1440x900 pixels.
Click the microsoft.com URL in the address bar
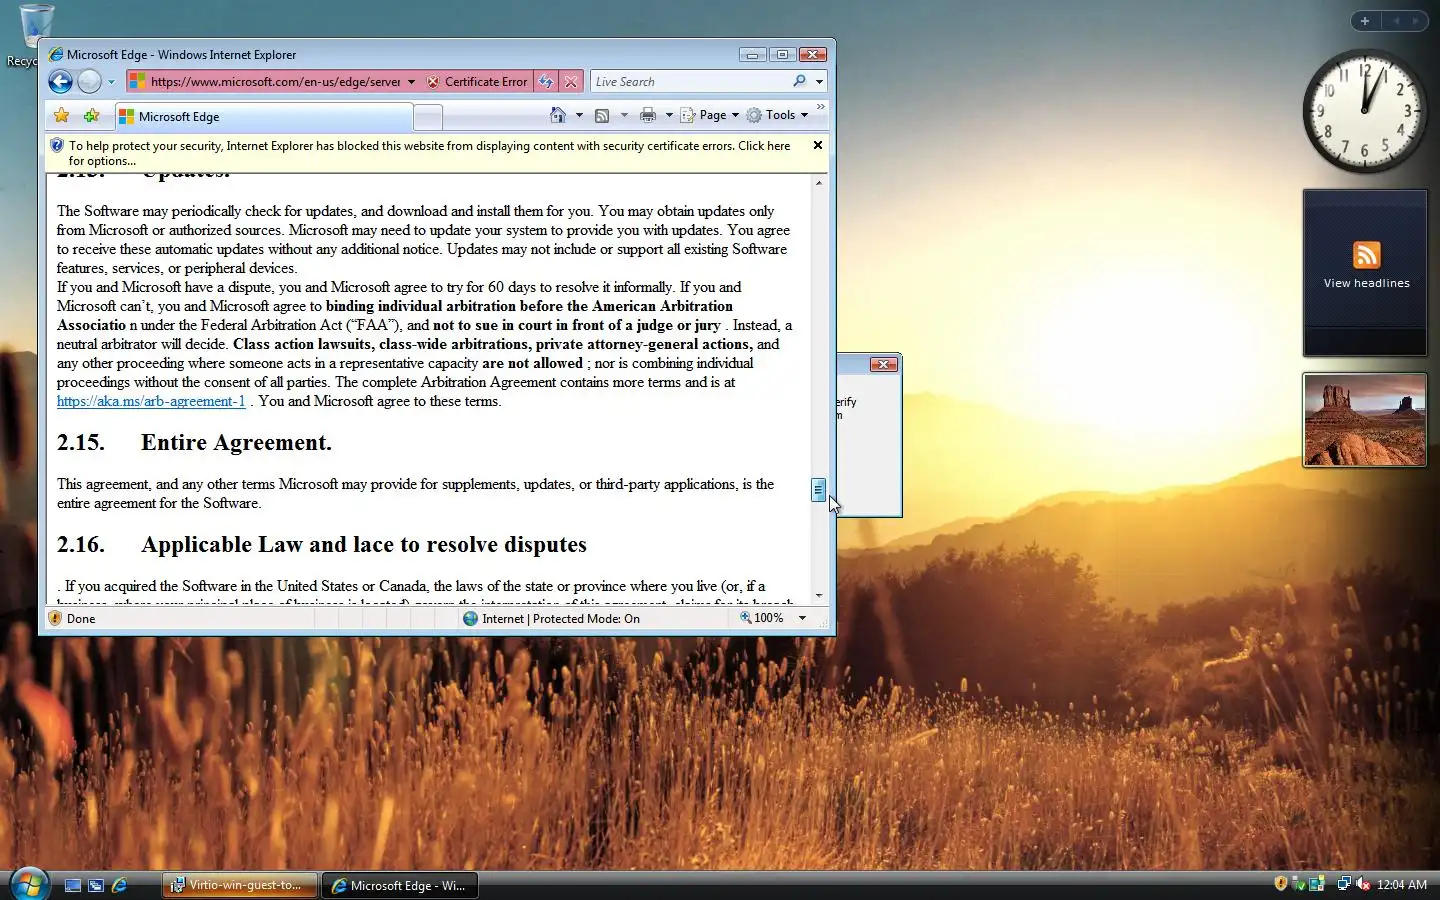(x=275, y=82)
